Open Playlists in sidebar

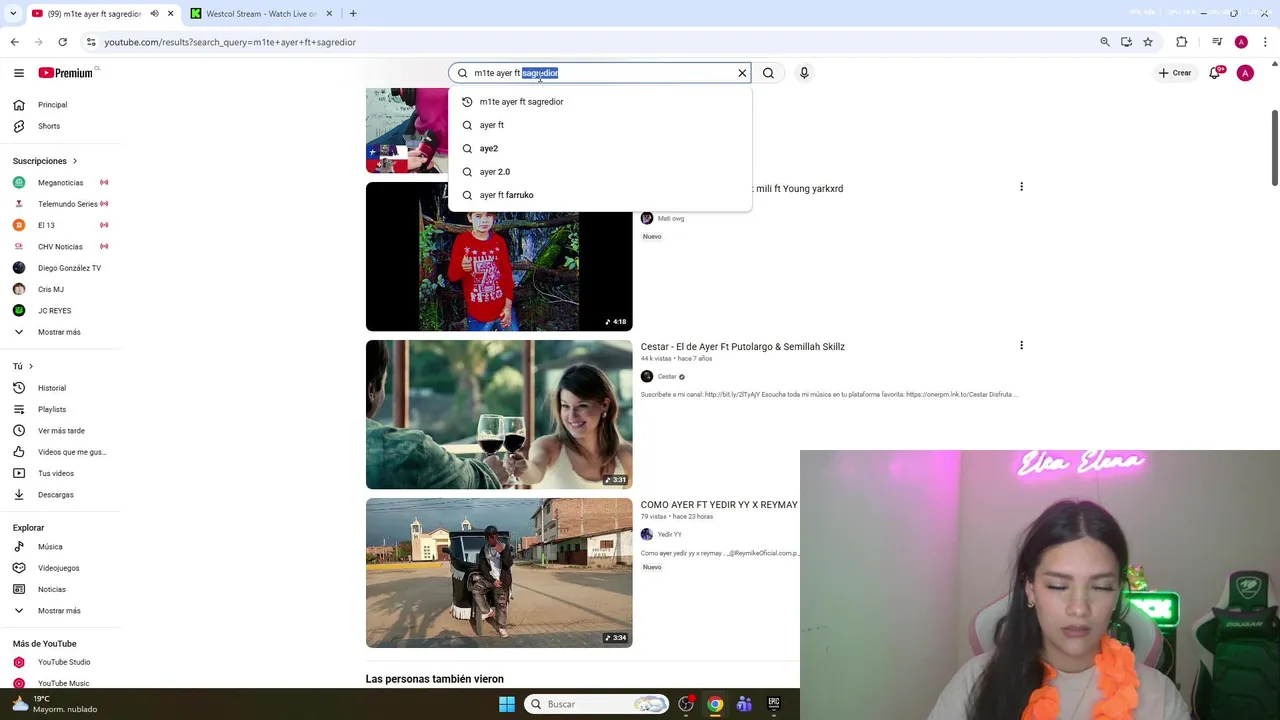[x=52, y=409]
